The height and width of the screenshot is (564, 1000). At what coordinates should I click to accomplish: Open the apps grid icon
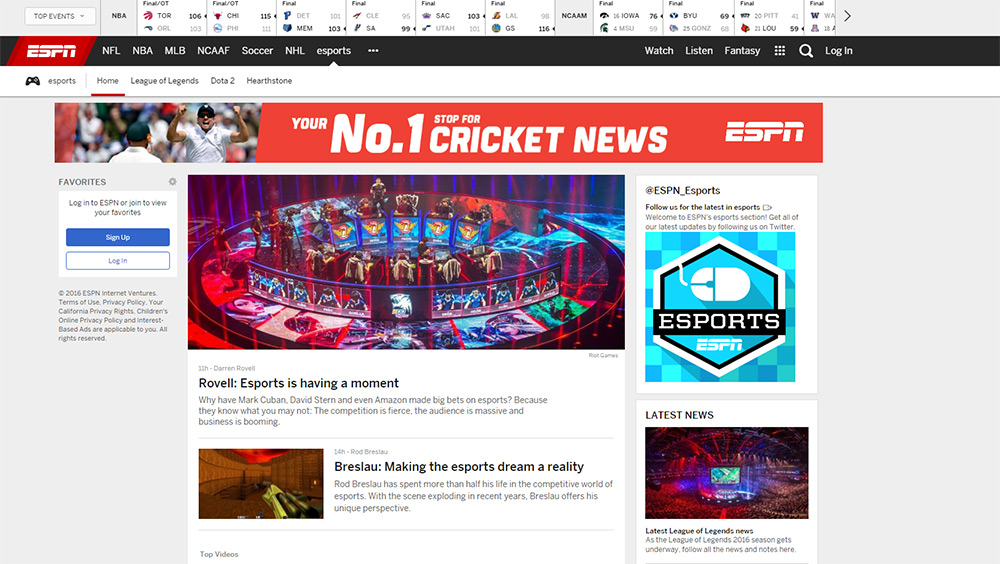point(779,51)
